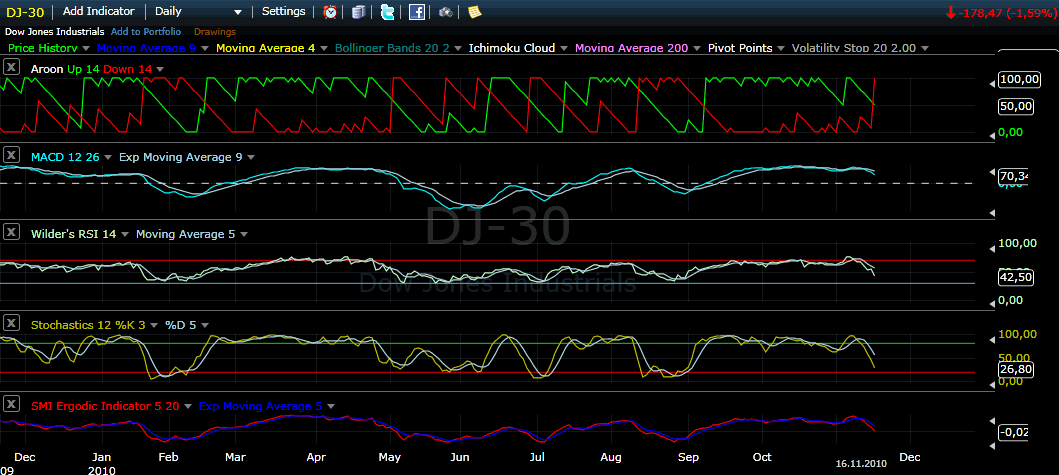Click the Aroon 50,00 axis value
This screenshot has height=475, width=1059.
pyautogui.click(x=1016, y=106)
